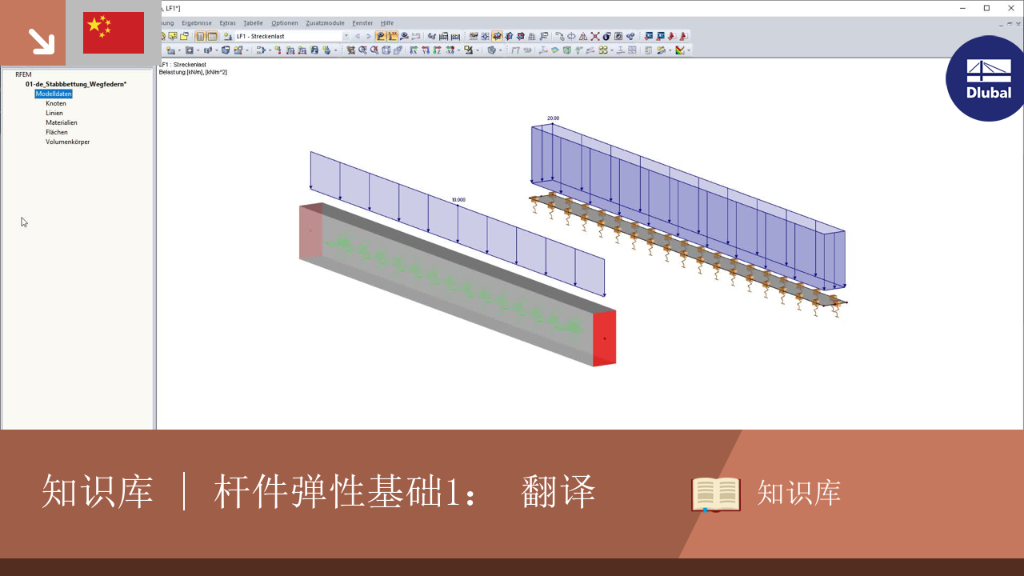Go to previous load case arrow
This screenshot has width=1024, height=576.
pyautogui.click(x=357, y=37)
